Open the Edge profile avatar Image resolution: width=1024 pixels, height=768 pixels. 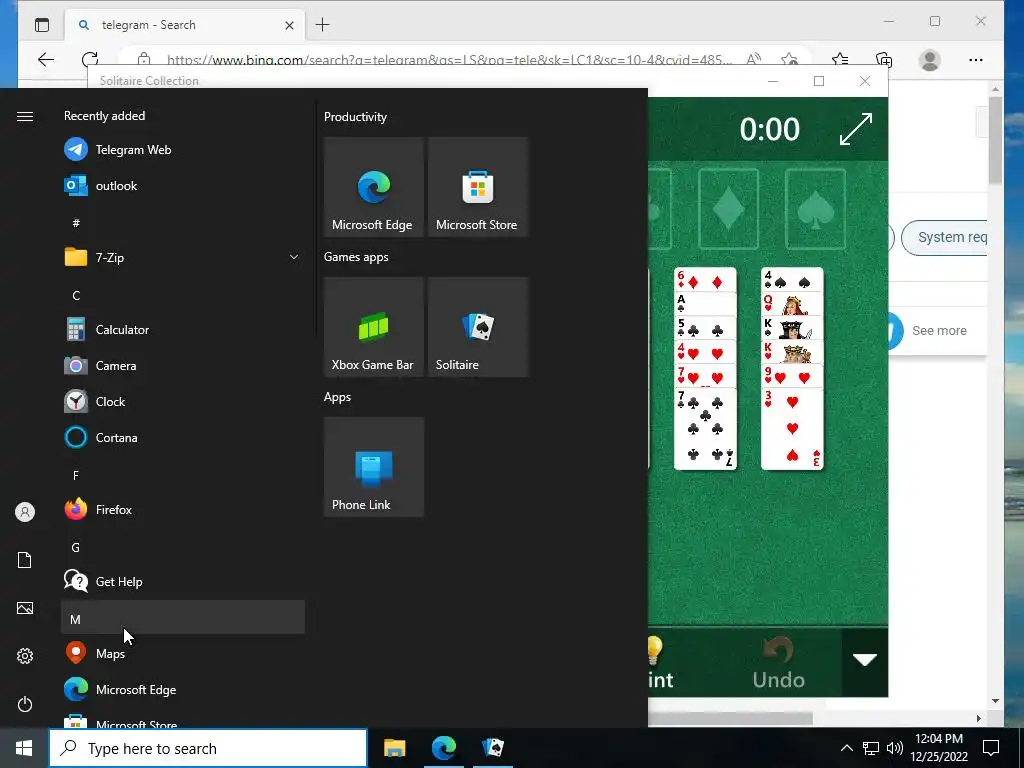point(929,60)
